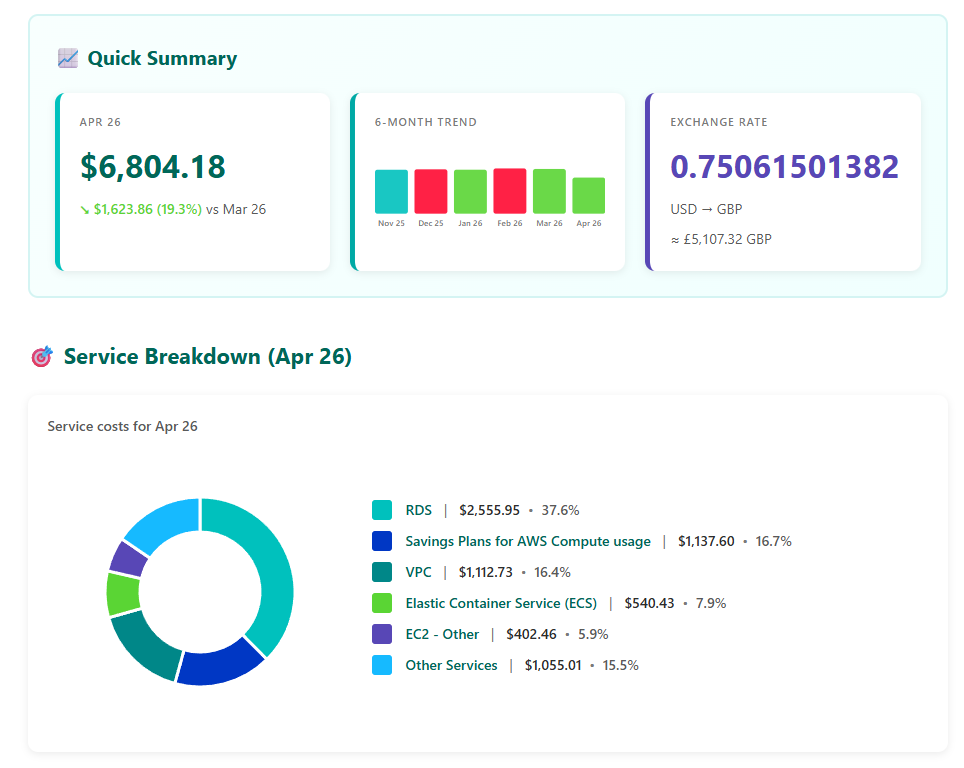This screenshot has width=964, height=768.
Task: Click the Other Services light blue swatch
Action: point(382,665)
